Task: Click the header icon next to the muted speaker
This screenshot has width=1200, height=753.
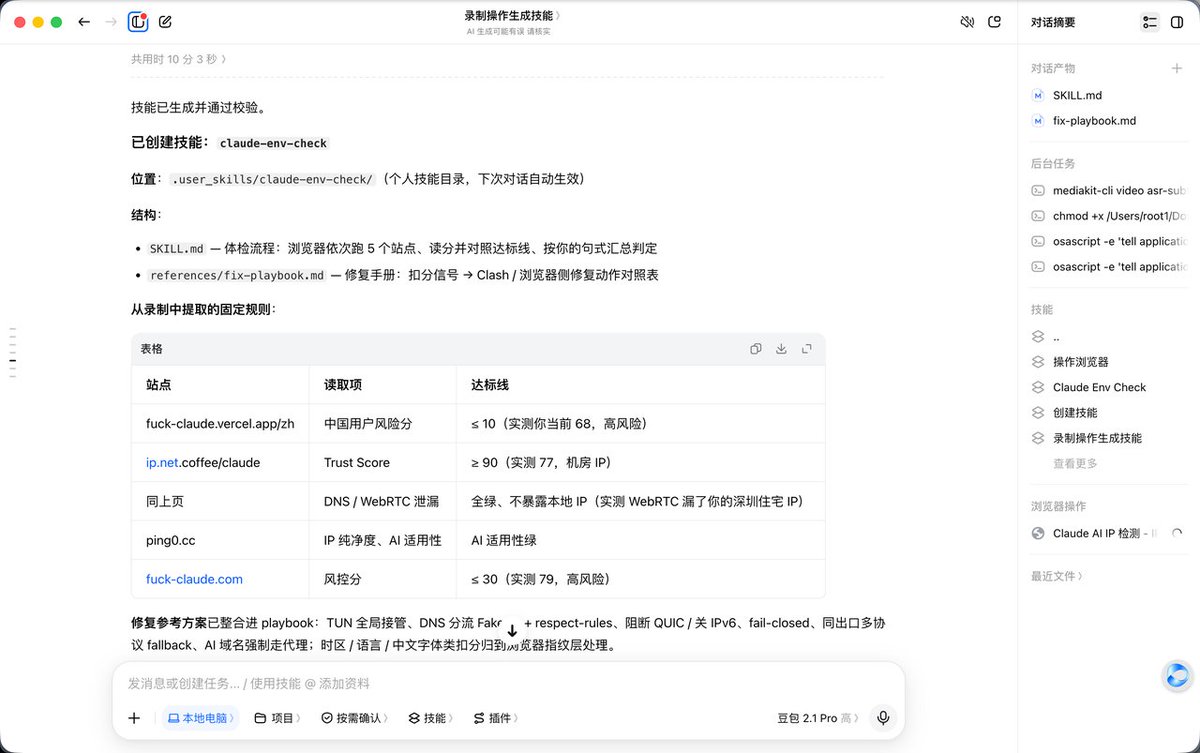Action: pyautogui.click(x=994, y=21)
